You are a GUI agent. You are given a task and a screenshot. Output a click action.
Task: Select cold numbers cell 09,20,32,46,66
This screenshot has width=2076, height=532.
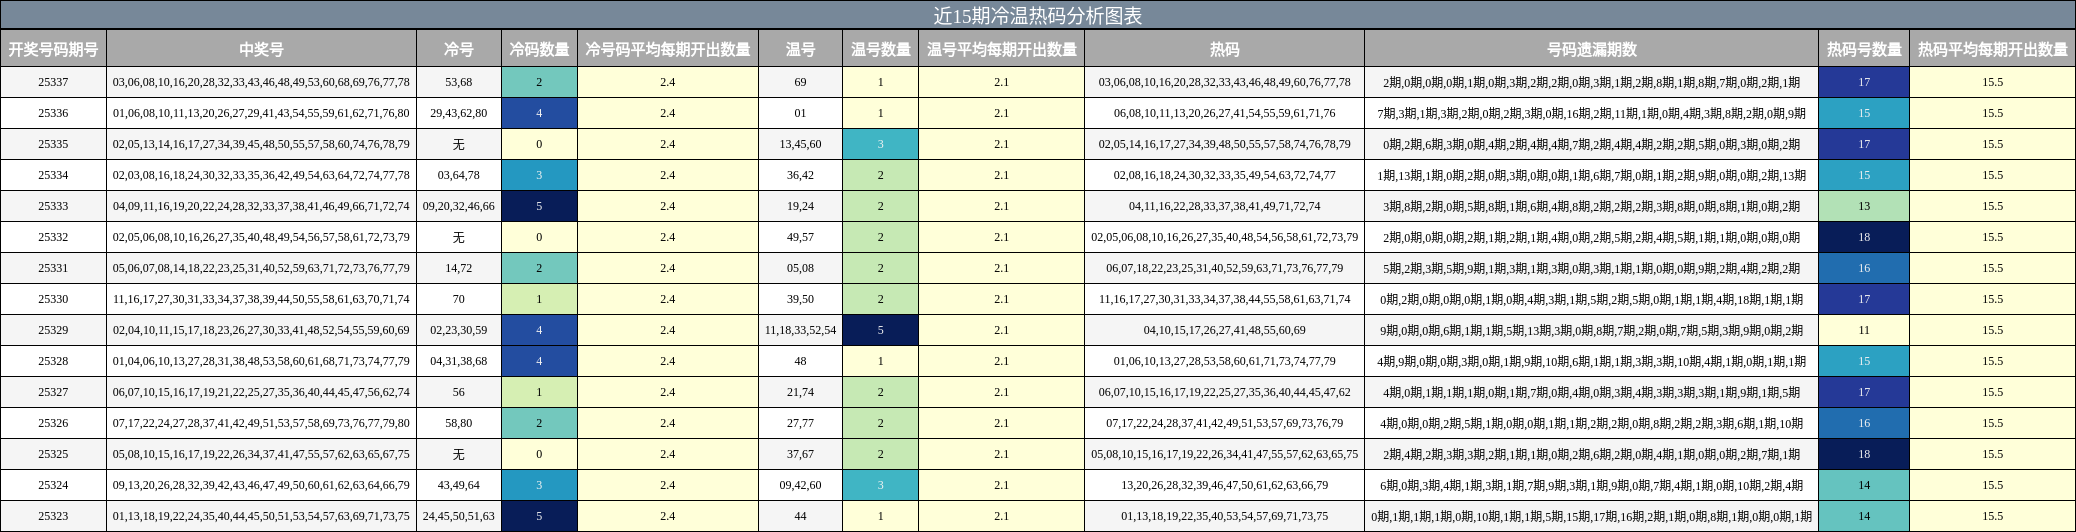458,206
